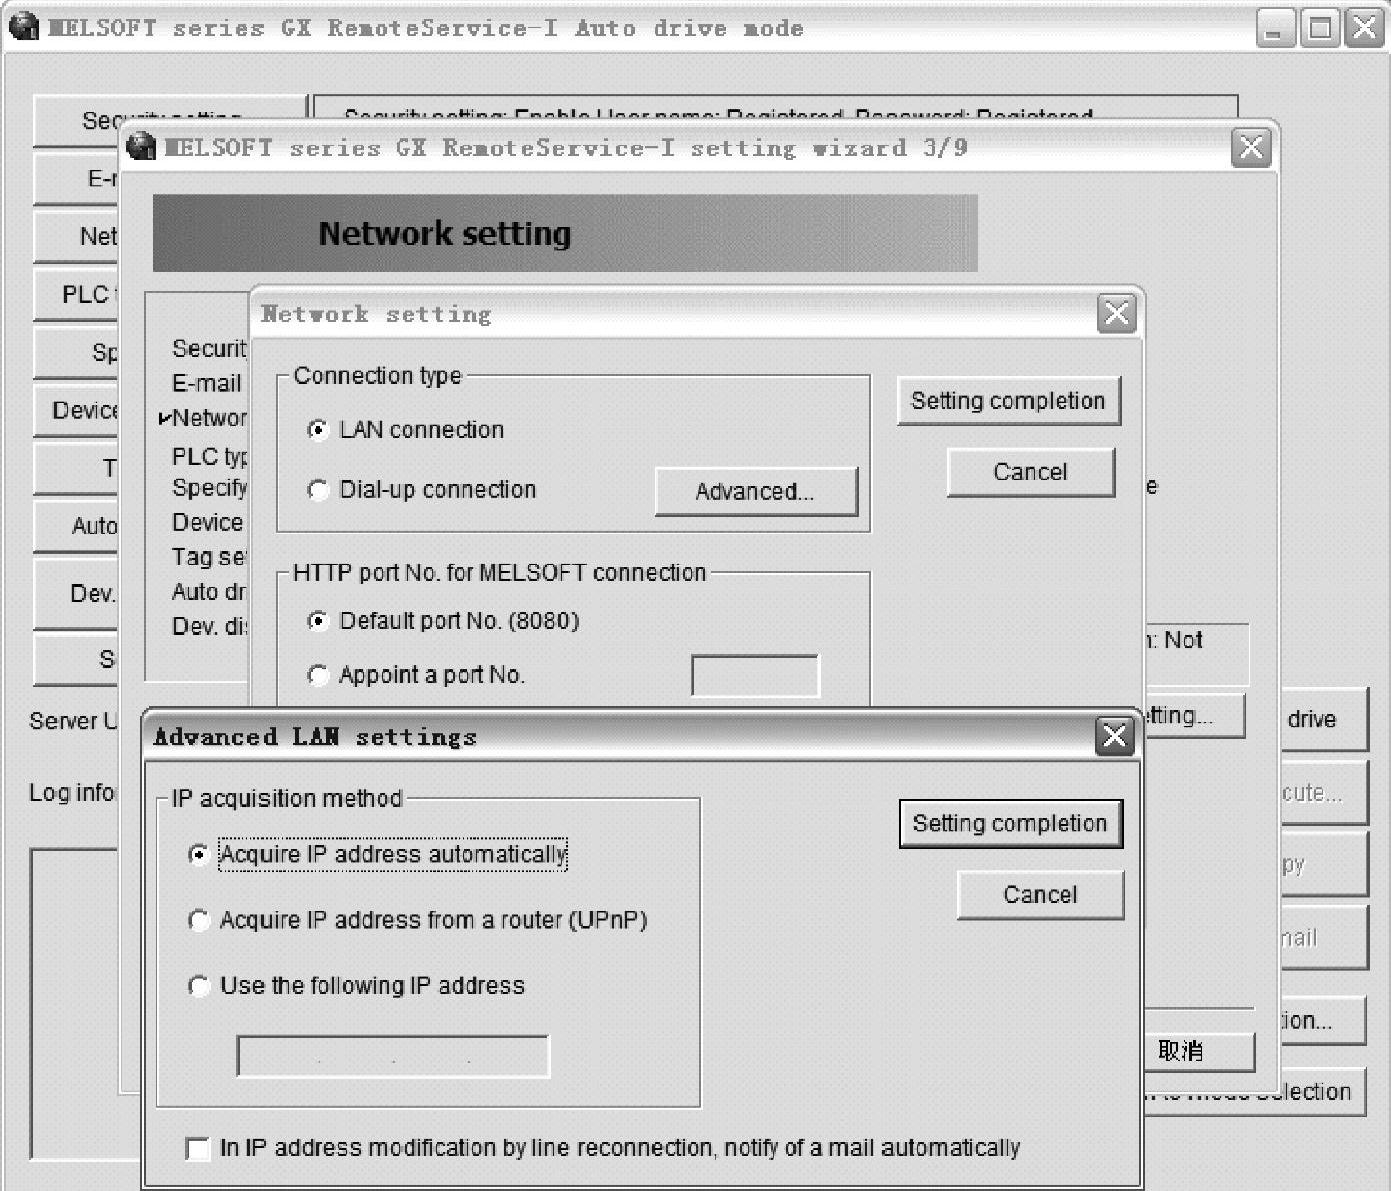Click the Net button in the main window
Viewport: 1391px width, 1191px height.
pos(76,237)
